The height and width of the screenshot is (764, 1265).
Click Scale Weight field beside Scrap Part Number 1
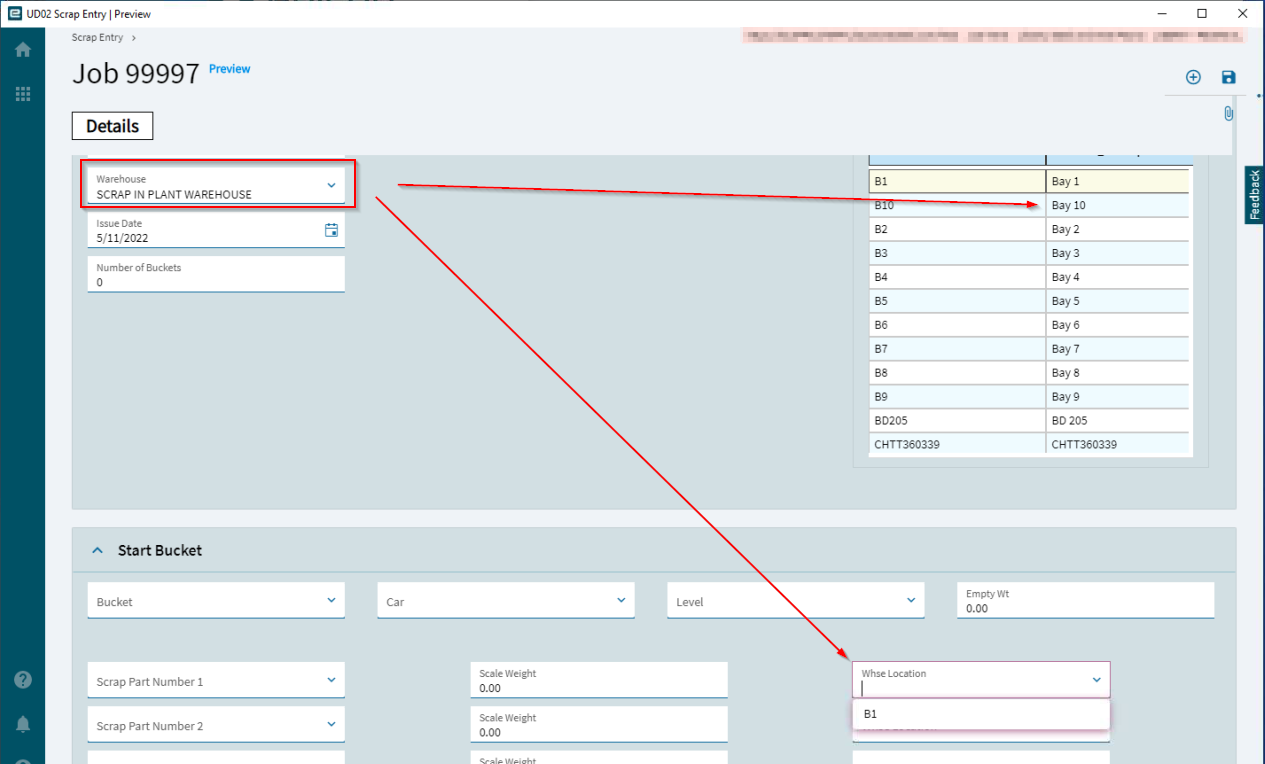pos(599,680)
